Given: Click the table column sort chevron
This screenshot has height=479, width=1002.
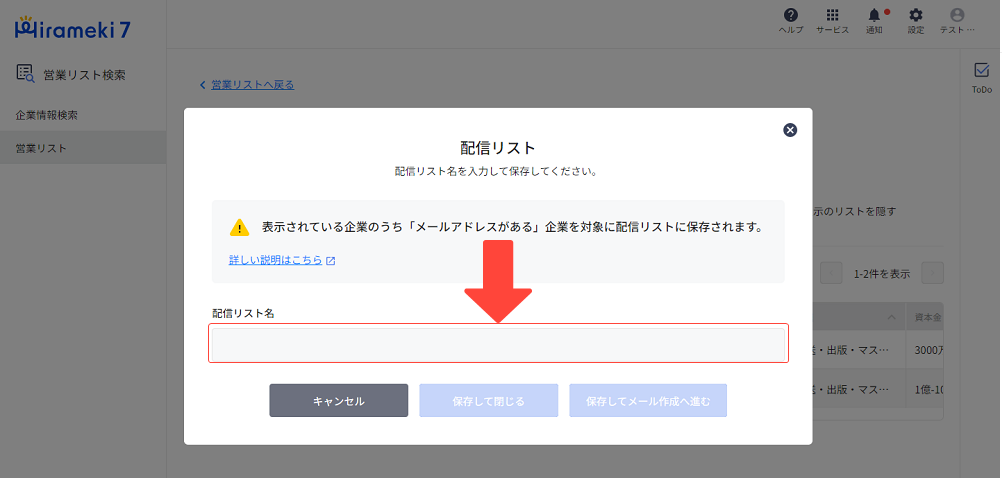Looking at the screenshot, I should pos(891,317).
